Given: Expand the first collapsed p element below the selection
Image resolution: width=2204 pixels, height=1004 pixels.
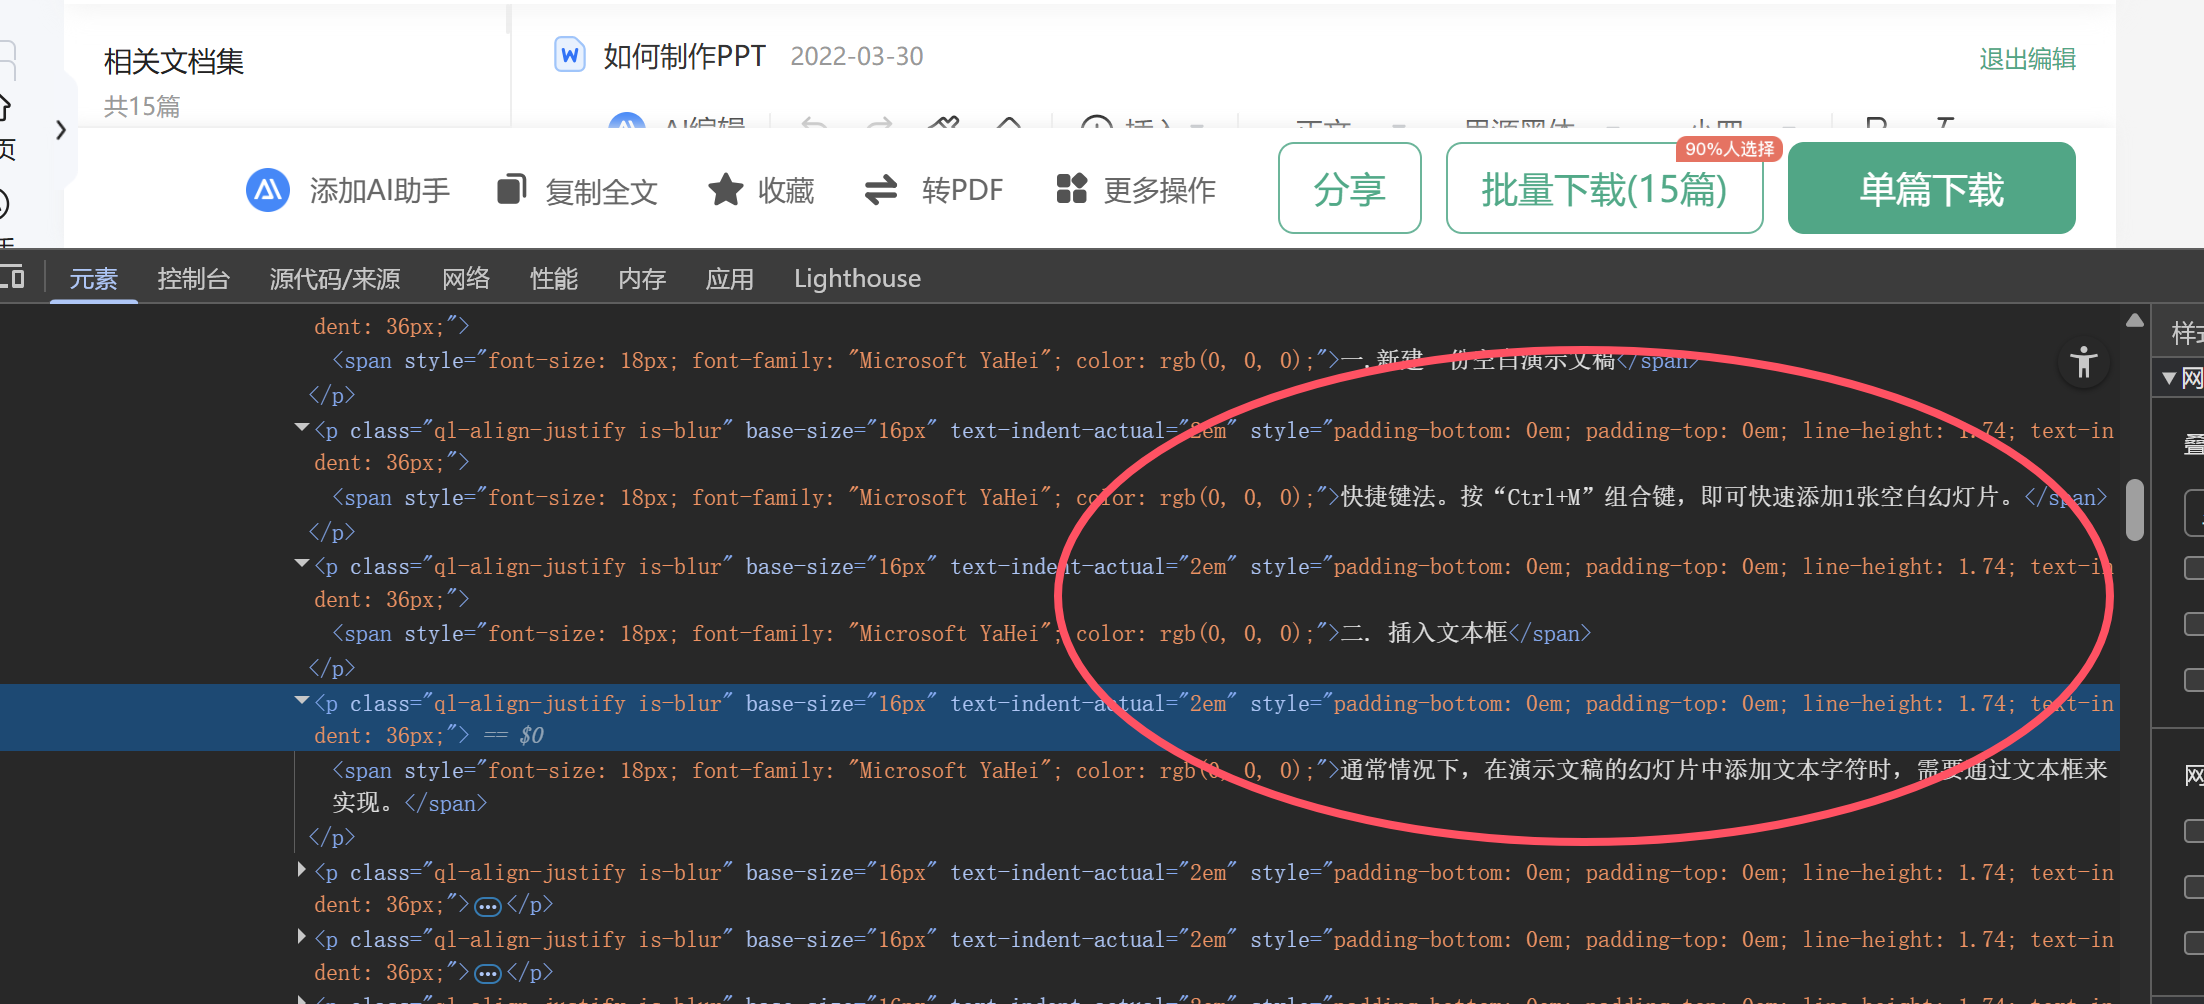Looking at the screenshot, I should (x=301, y=871).
